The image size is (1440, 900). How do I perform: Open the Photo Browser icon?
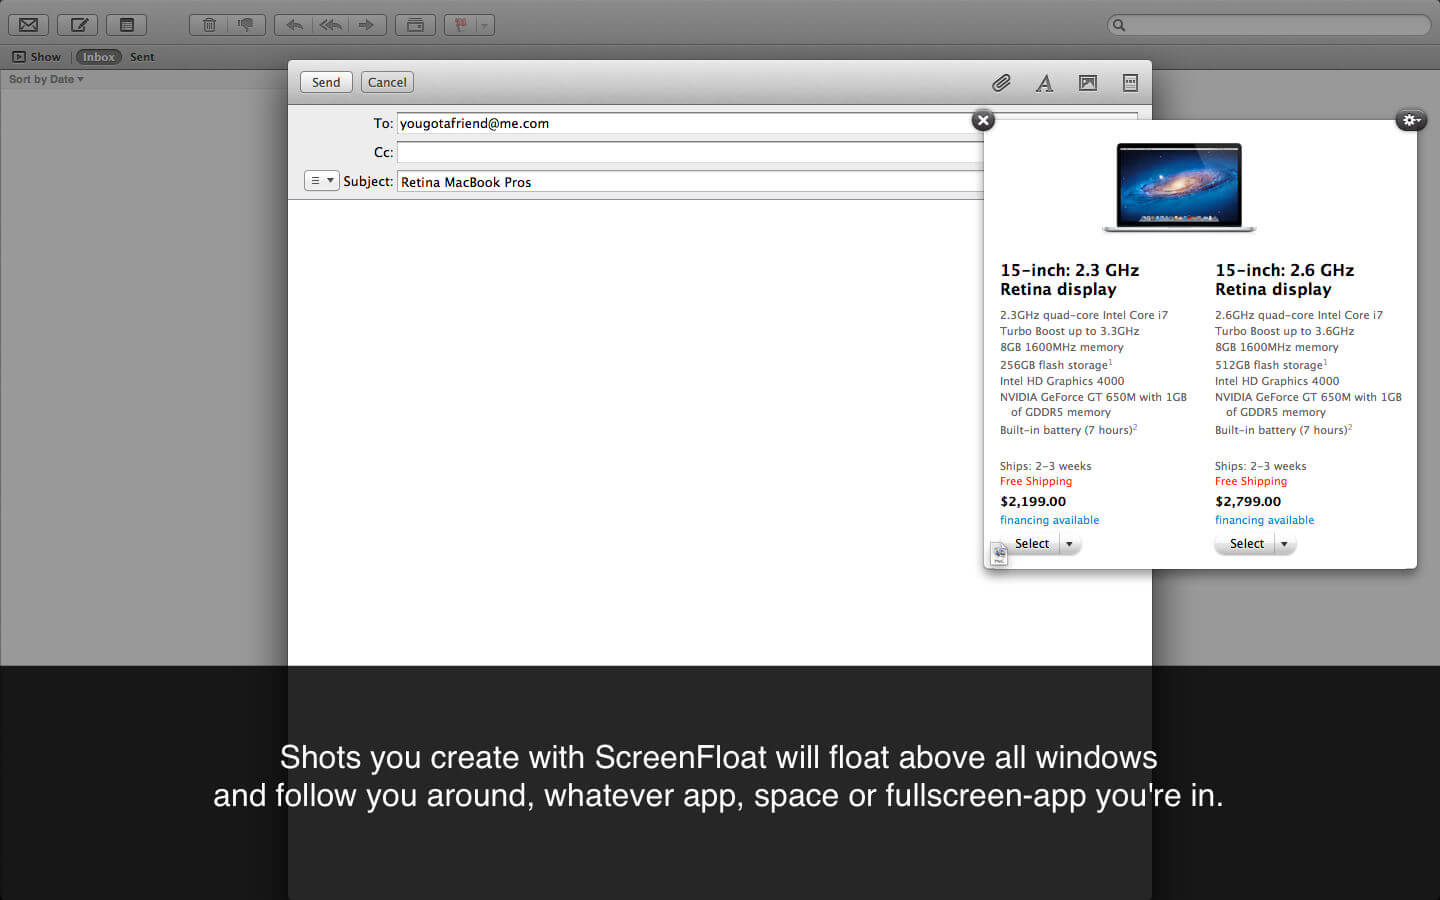[x=1088, y=83]
